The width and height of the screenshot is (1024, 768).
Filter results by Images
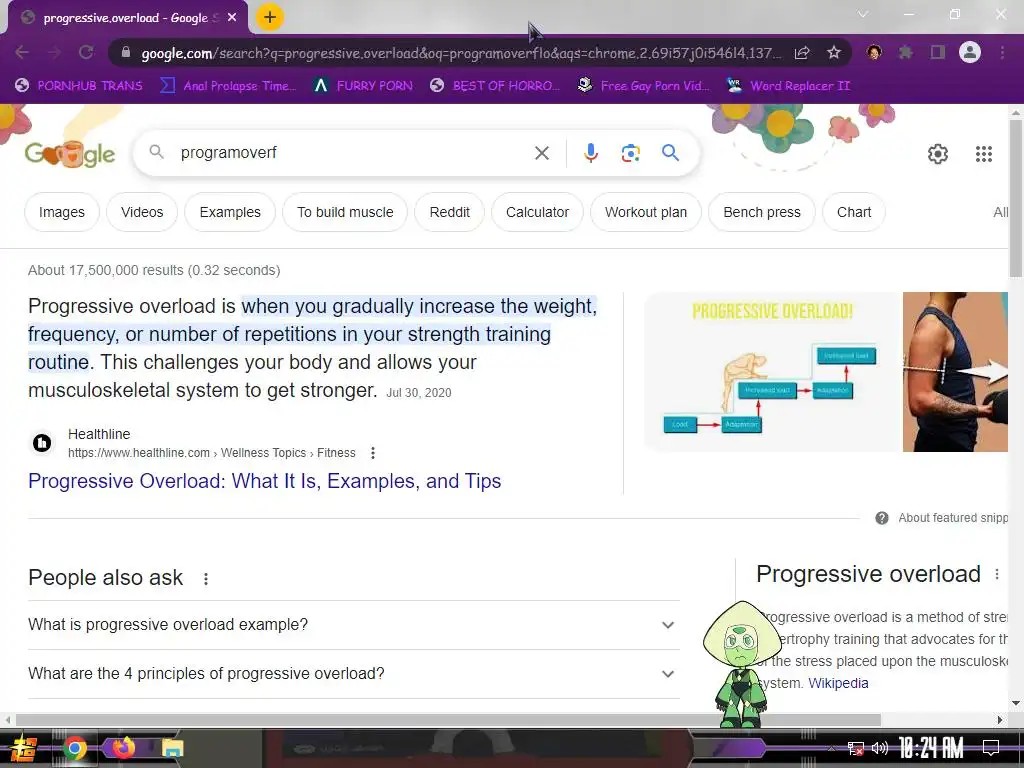(x=61, y=212)
